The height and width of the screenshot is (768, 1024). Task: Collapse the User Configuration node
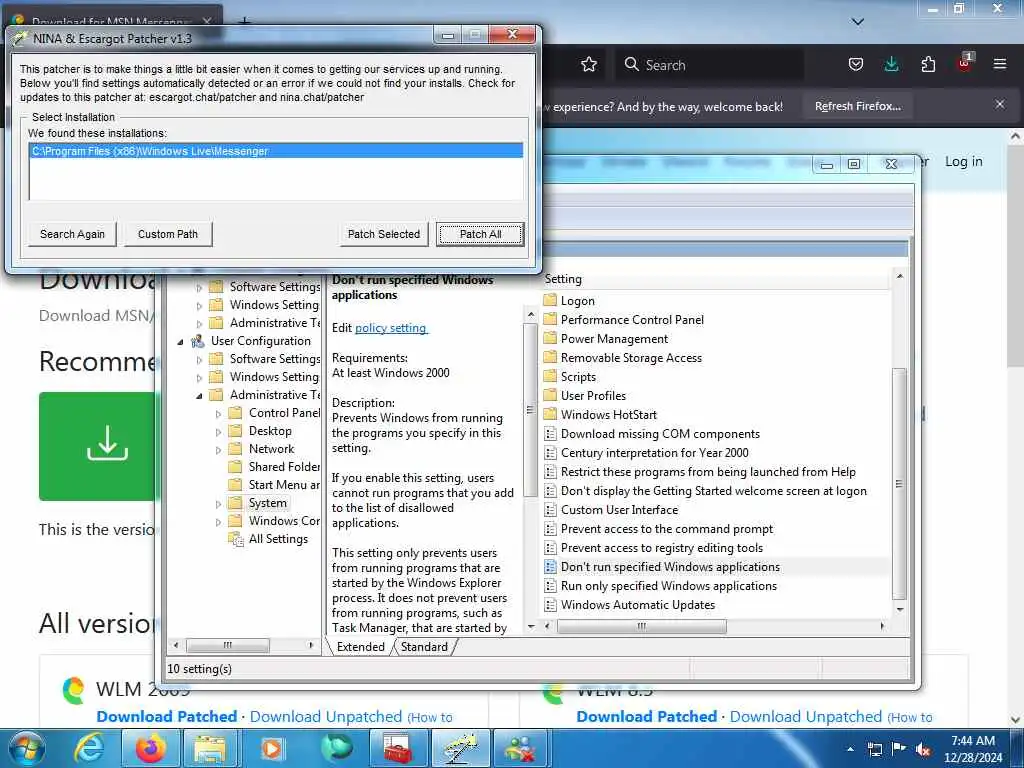(x=181, y=341)
